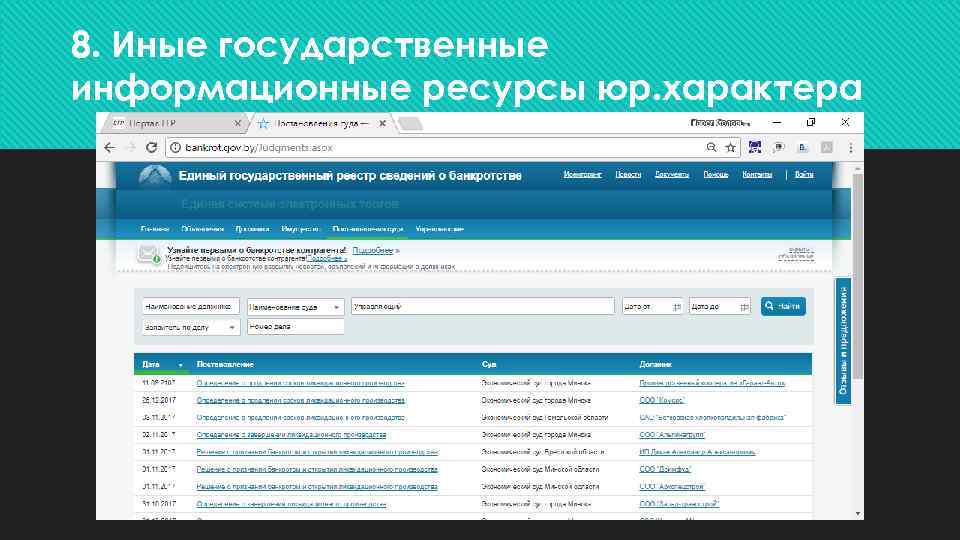Click the 'Помощь' header link
Screen dimensions: 960x540
point(716,174)
